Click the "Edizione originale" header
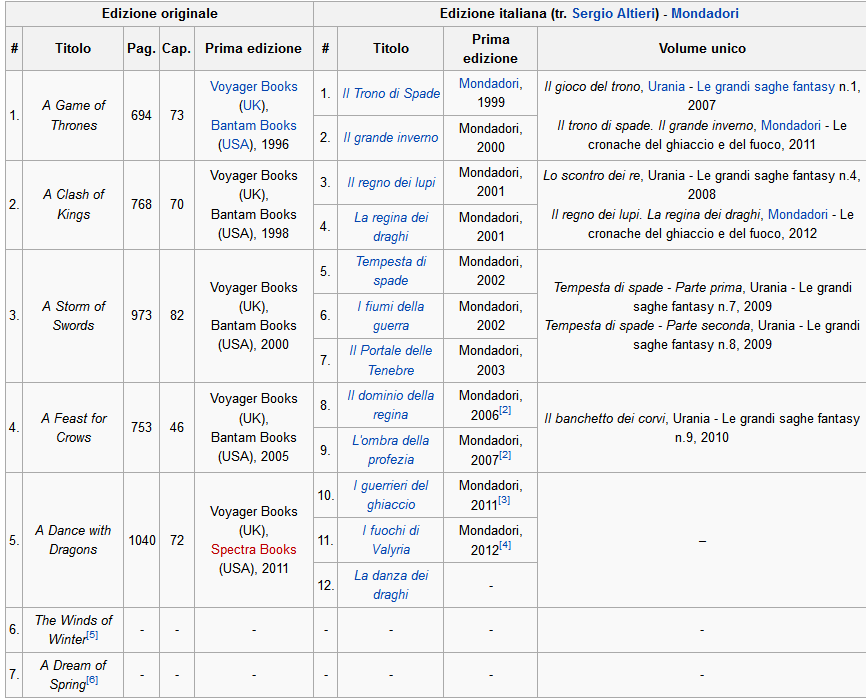The width and height of the screenshot is (866, 698). (160, 14)
